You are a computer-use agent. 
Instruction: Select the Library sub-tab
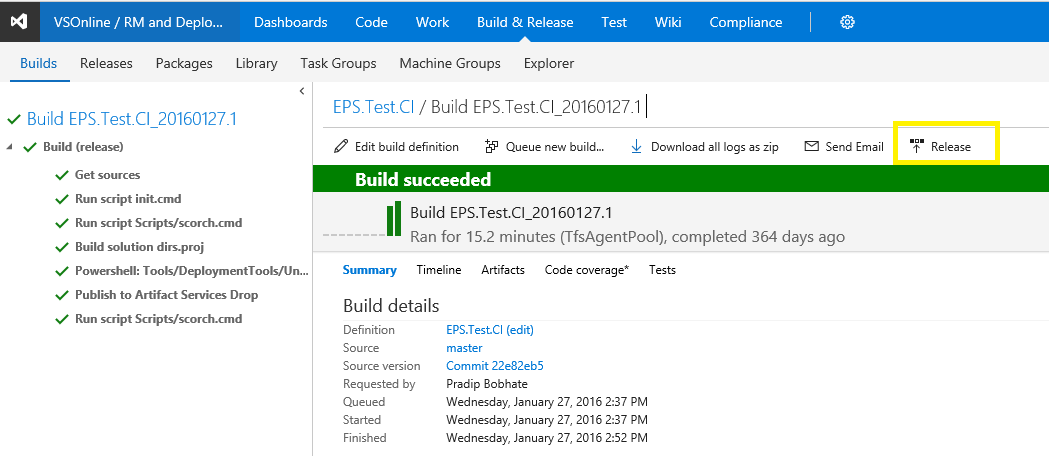[256, 64]
